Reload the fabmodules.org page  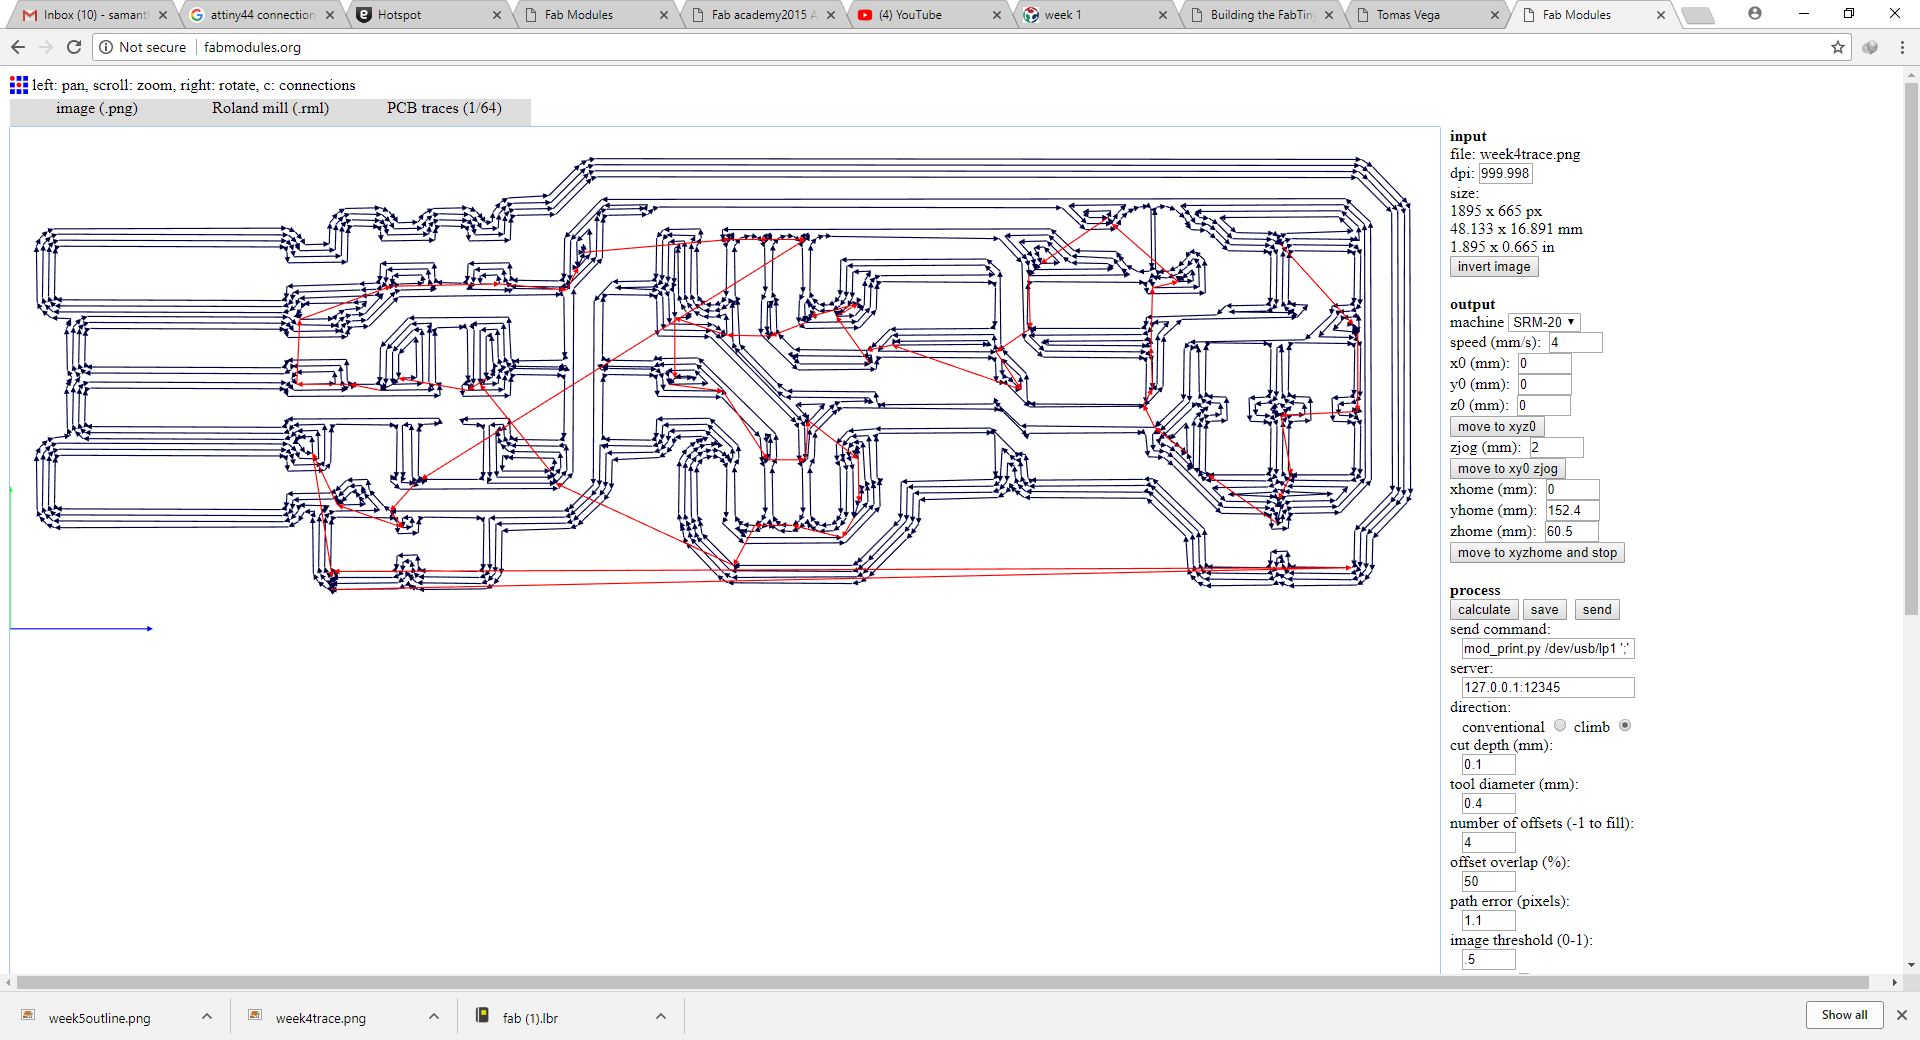point(73,46)
